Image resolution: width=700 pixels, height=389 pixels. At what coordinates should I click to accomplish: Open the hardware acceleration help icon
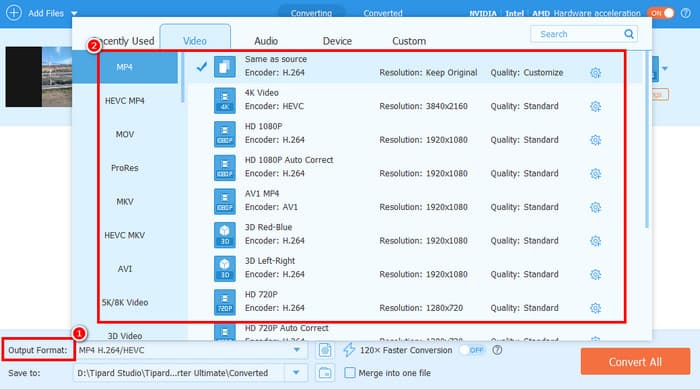point(686,13)
